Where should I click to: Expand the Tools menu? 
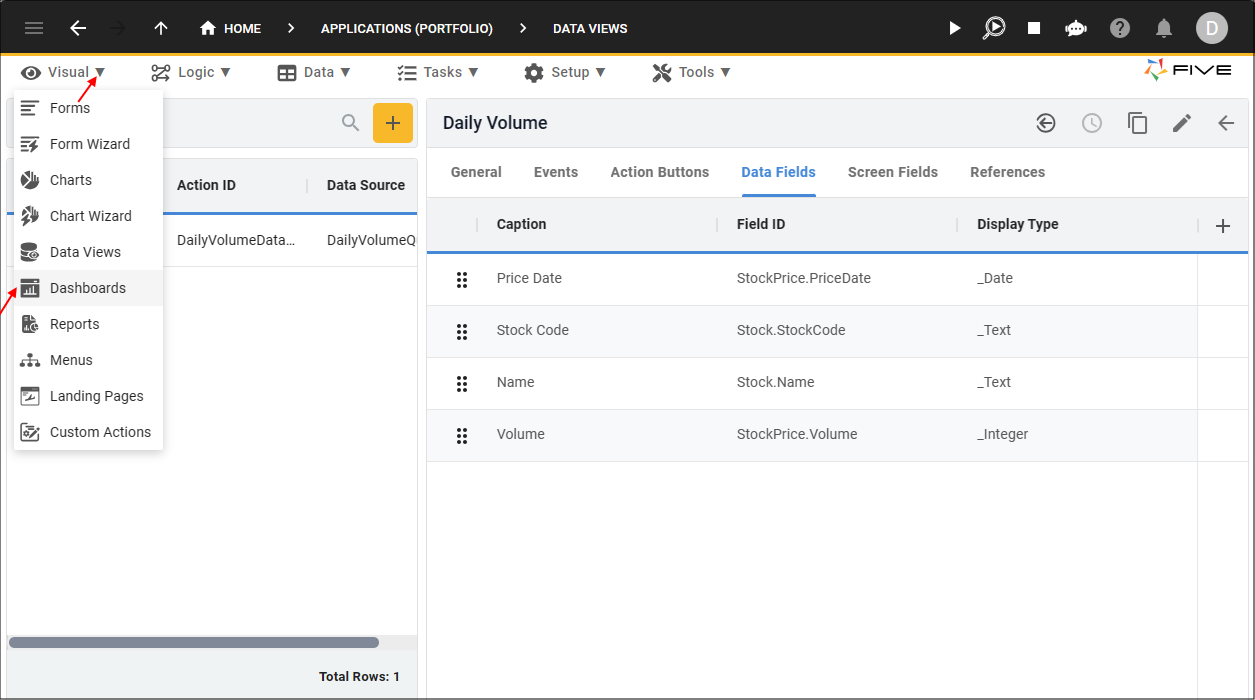coord(692,72)
